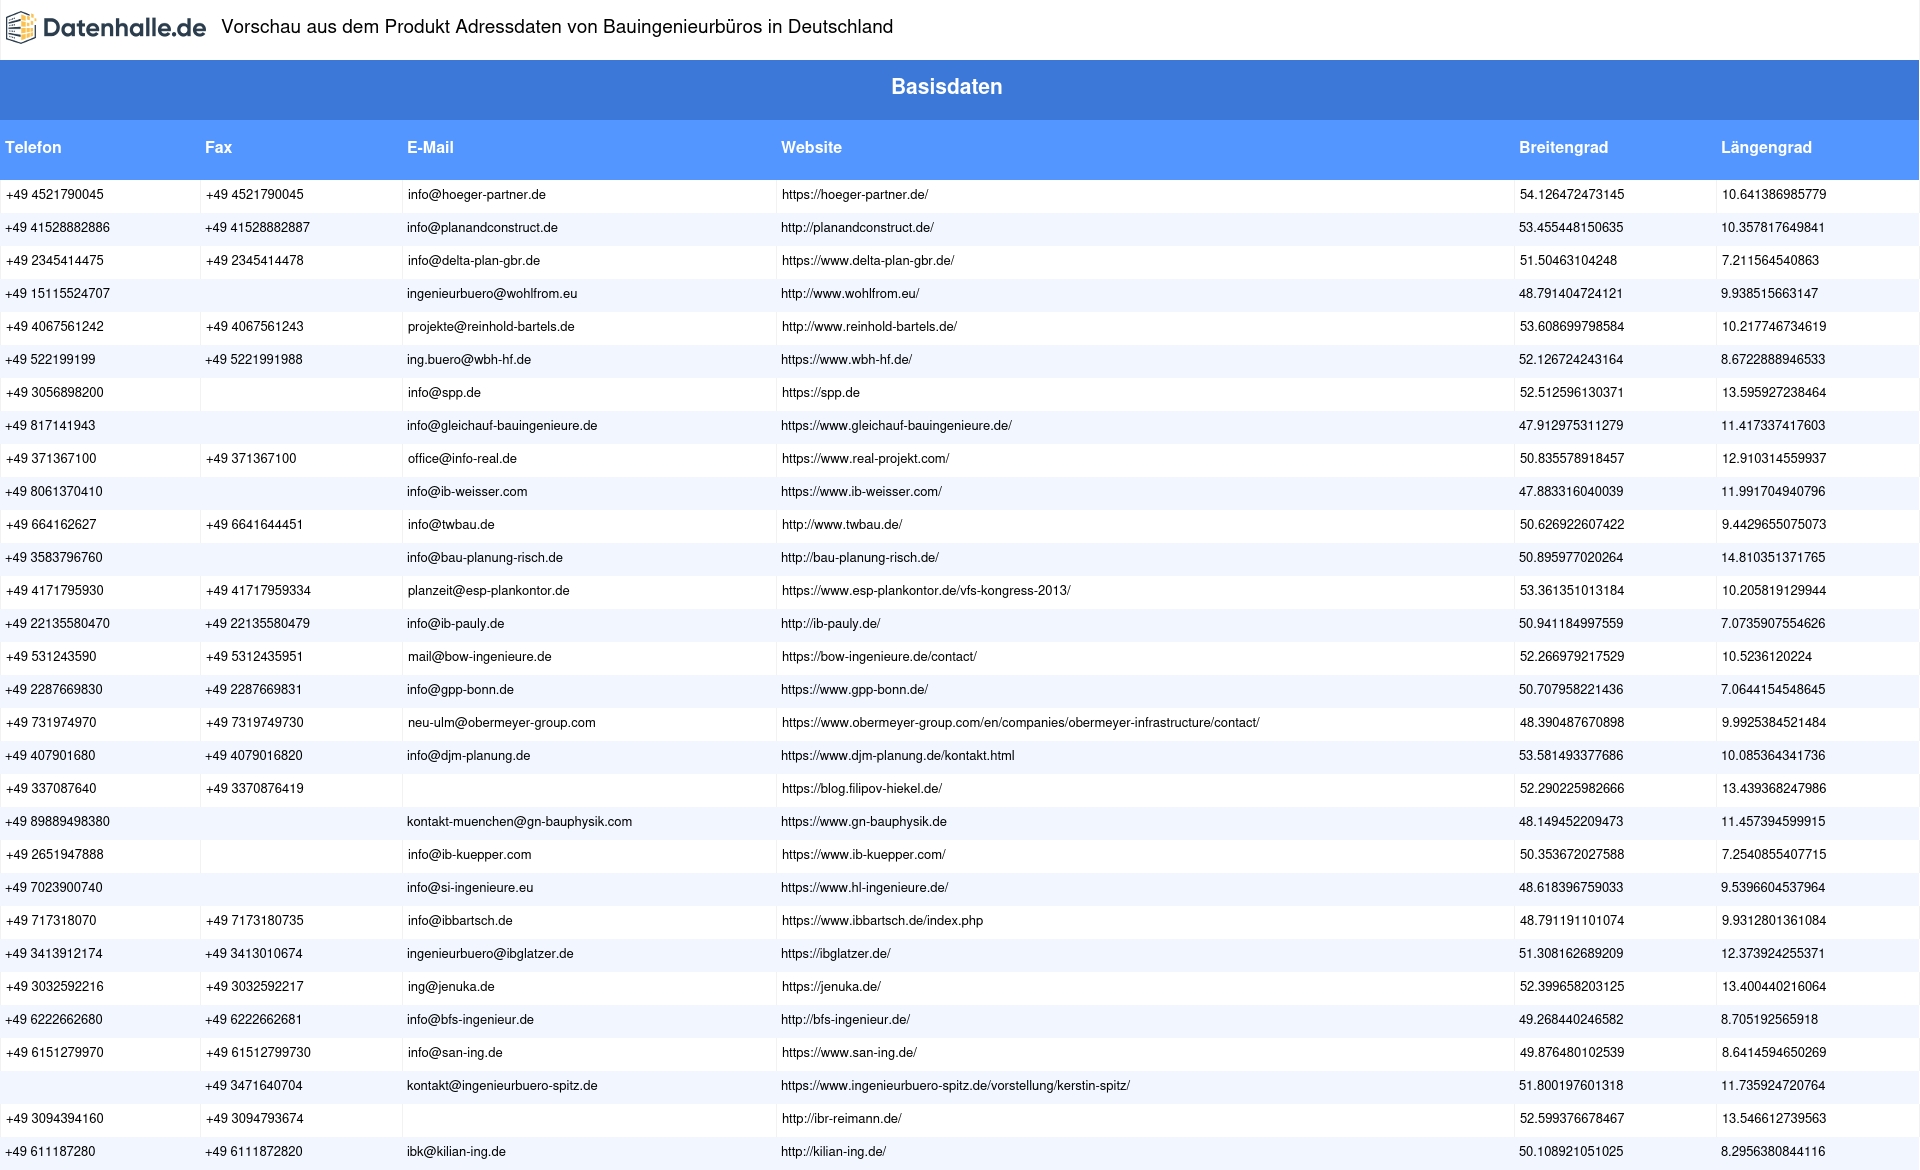Open website https://www.delta-plan-gbr.de/

point(868,261)
